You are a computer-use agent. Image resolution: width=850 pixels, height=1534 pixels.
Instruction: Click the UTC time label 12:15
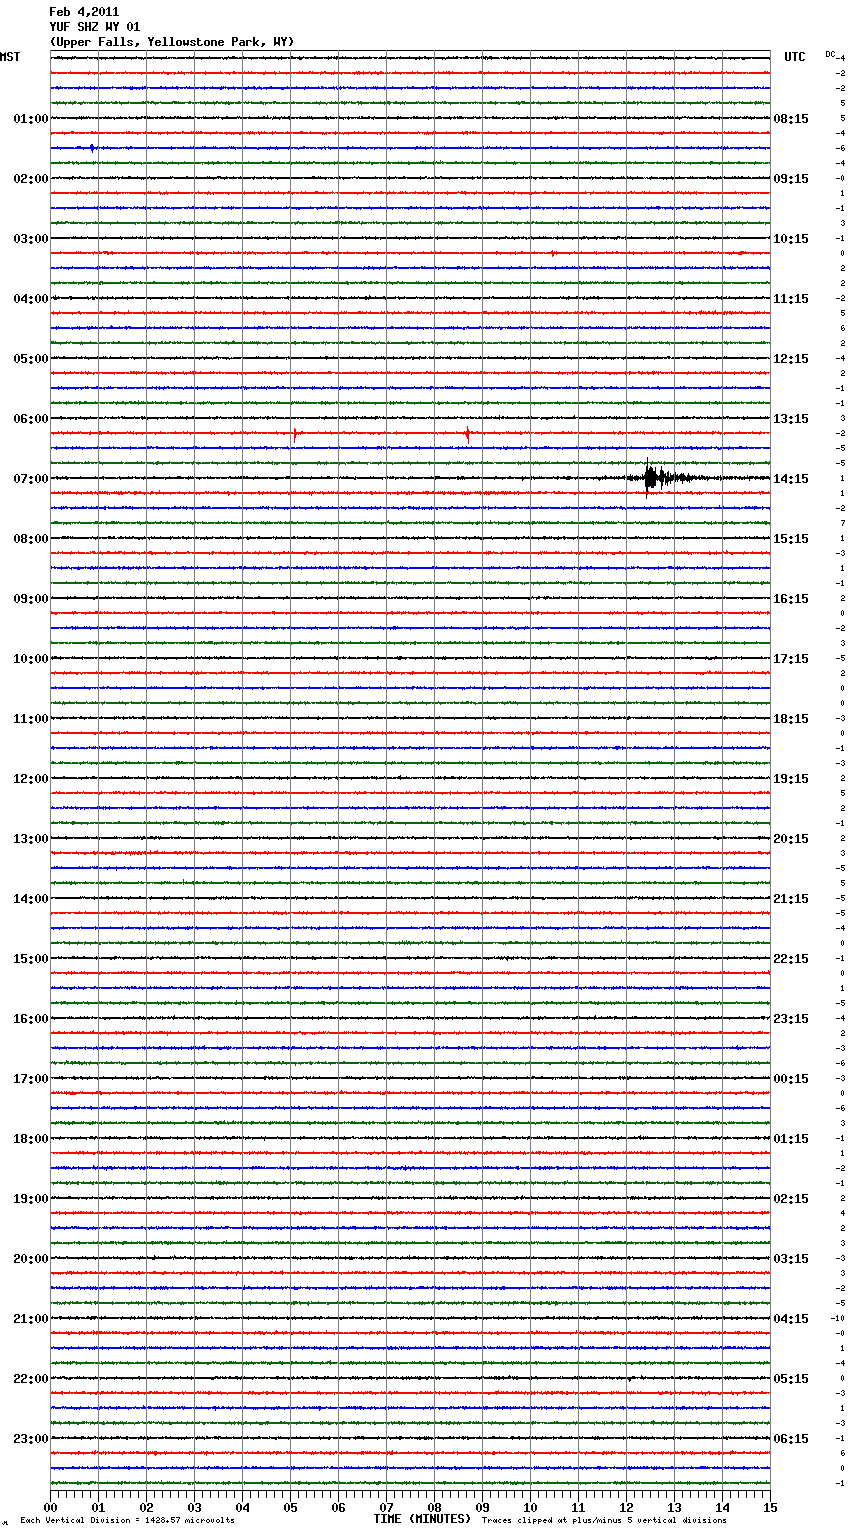point(791,359)
